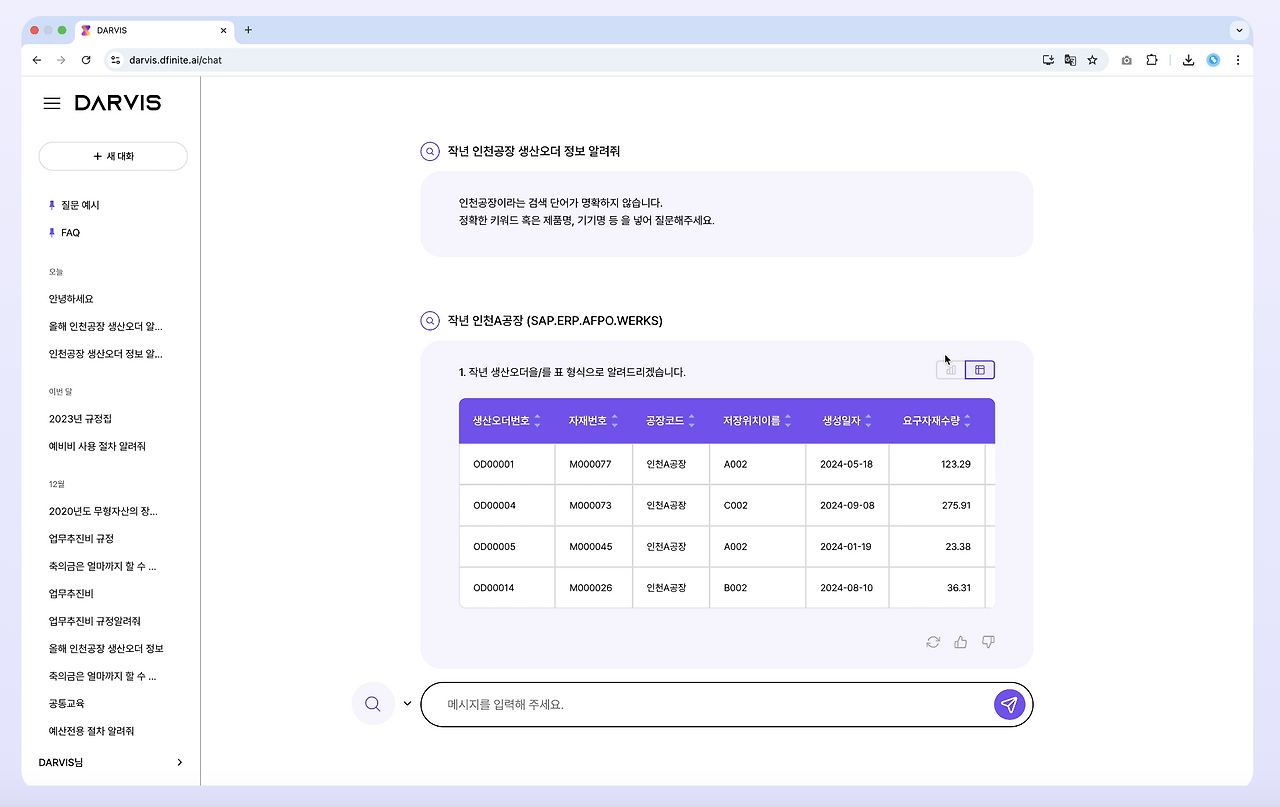Image resolution: width=1280 pixels, height=807 pixels.
Task: Click the 2024-09-08 date cell
Action: coord(847,505)
